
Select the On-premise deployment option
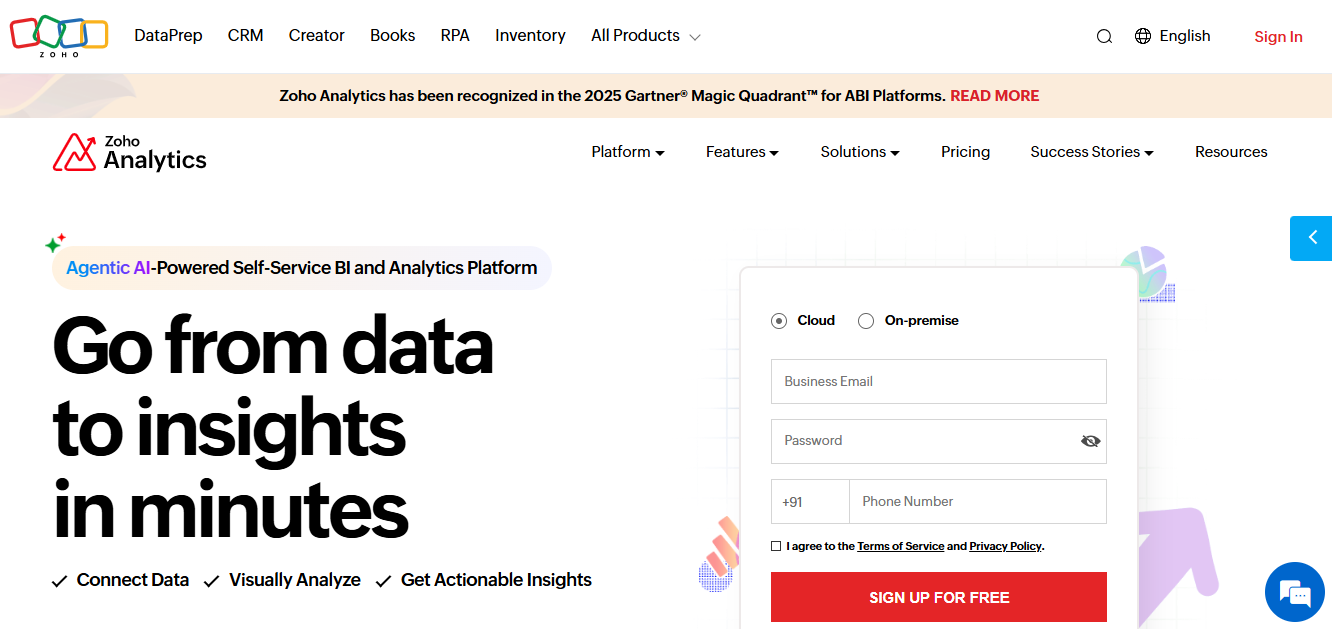point(866,320)
